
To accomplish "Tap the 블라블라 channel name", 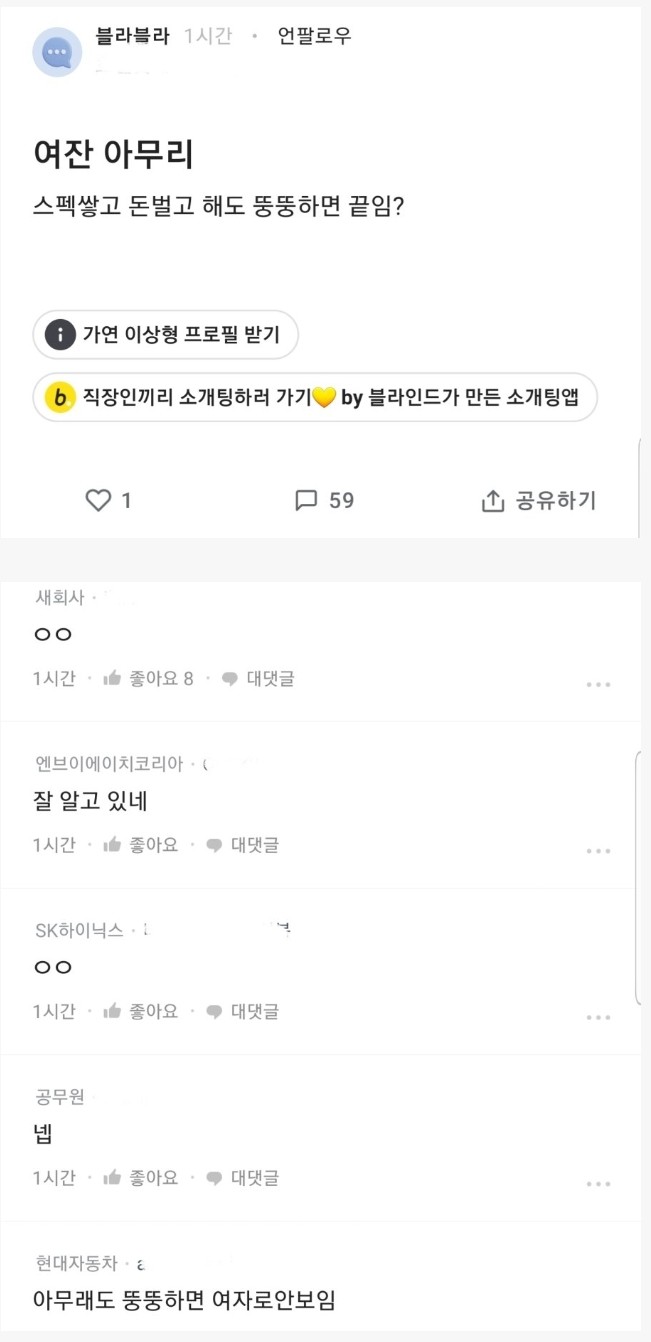I will 132,37.
